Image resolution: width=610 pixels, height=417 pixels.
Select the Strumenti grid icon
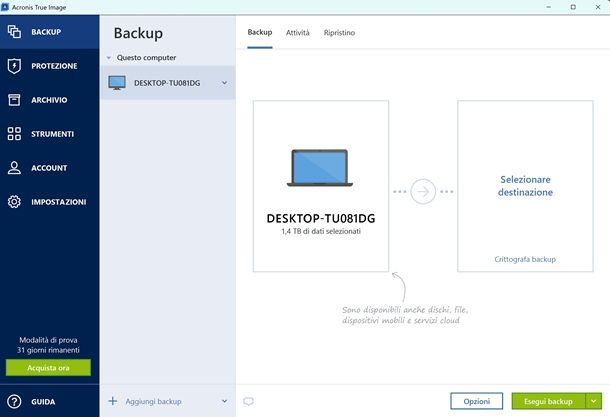(14, 134)
